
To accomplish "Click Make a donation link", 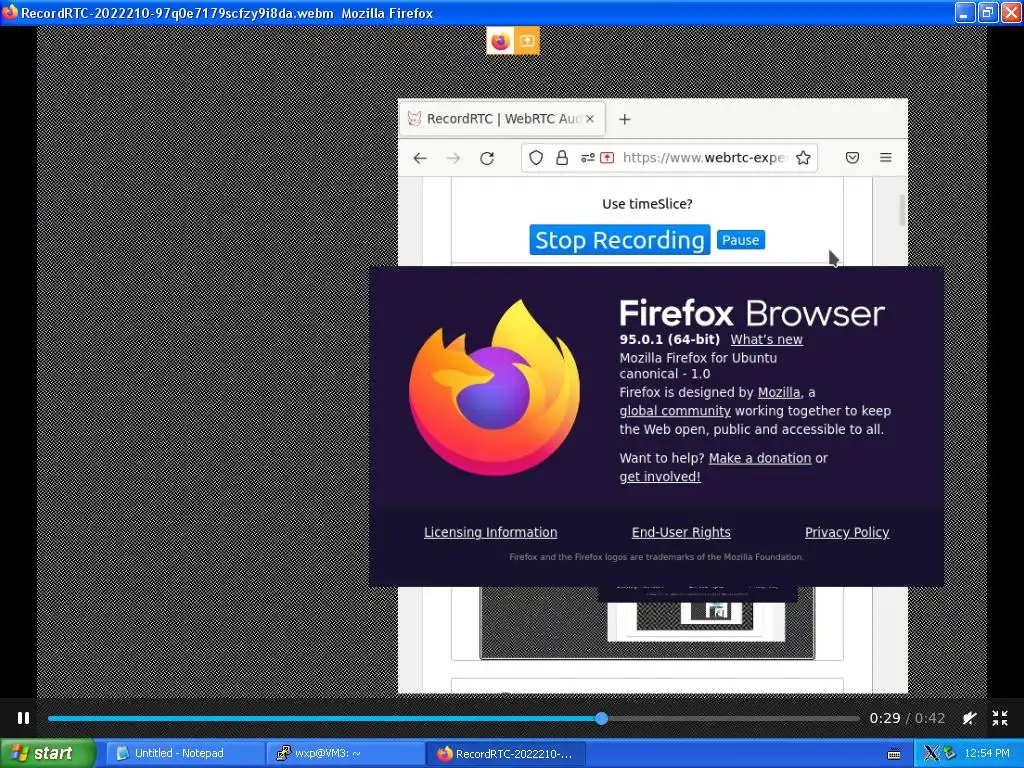I will 760,458.
